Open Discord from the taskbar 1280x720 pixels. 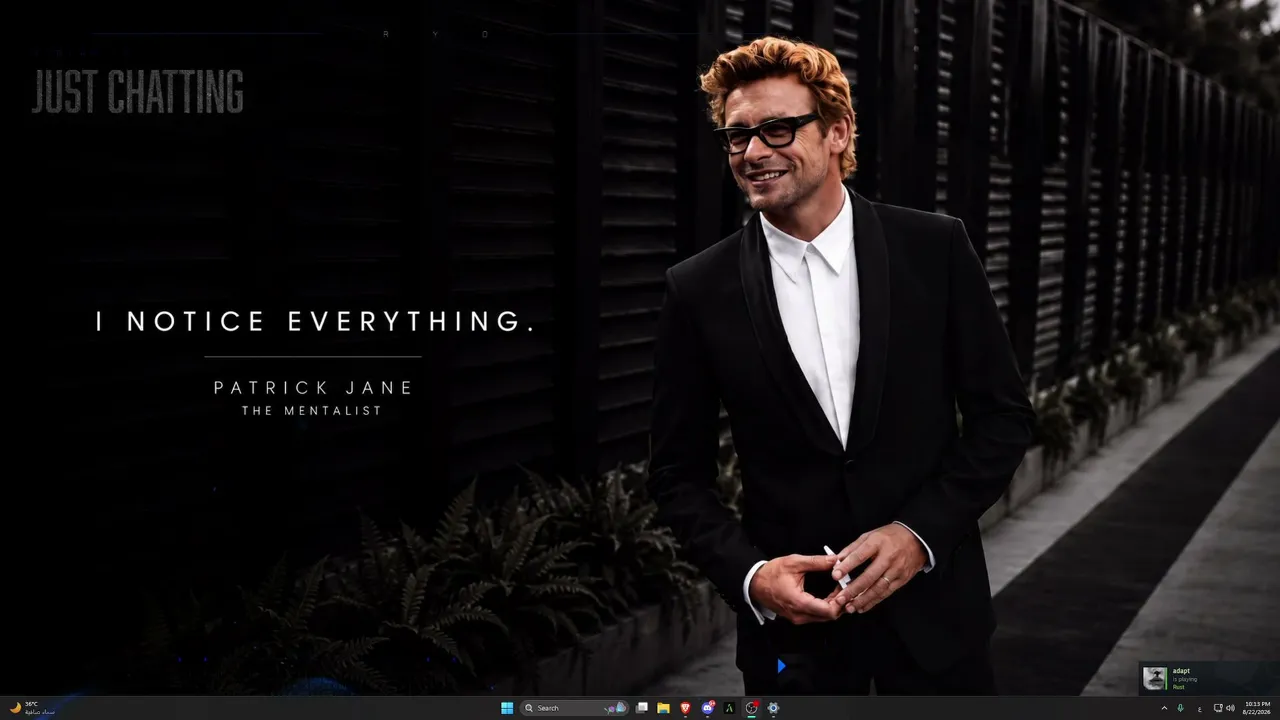coord(708,708)
